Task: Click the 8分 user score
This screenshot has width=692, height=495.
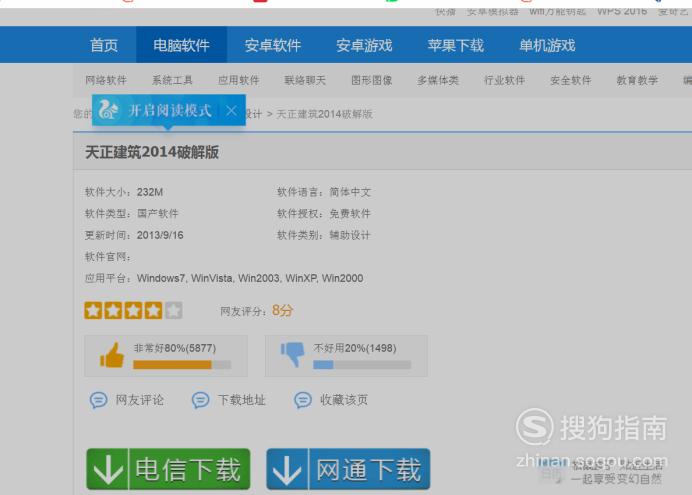Action: 282,311
